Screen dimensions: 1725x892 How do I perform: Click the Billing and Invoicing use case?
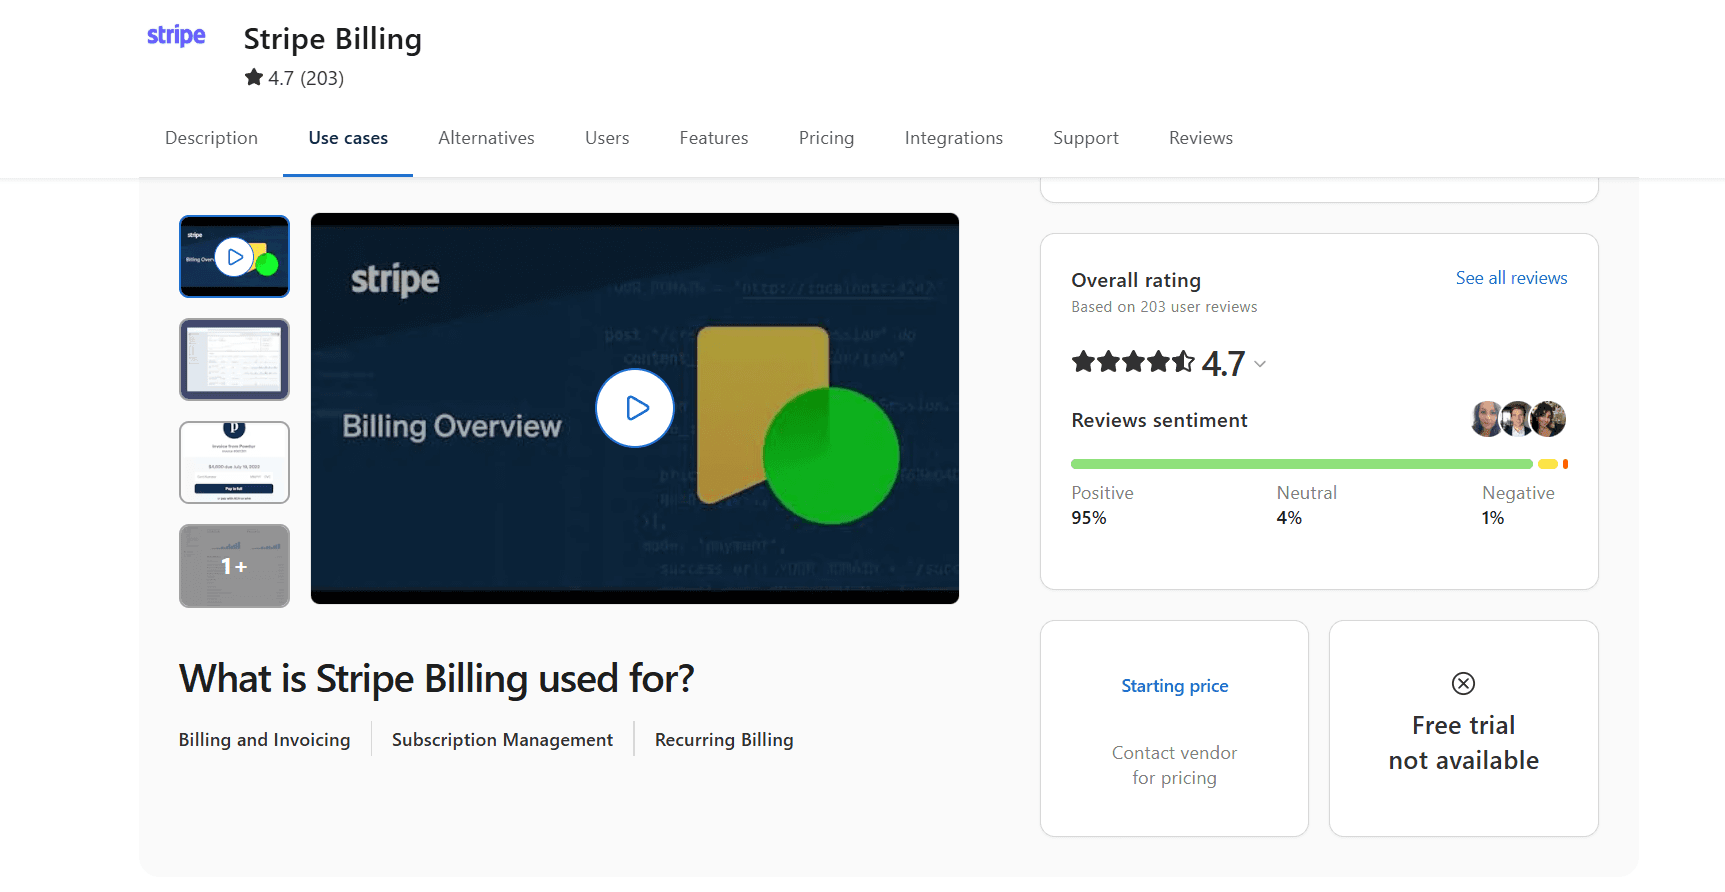click(264, 740)
